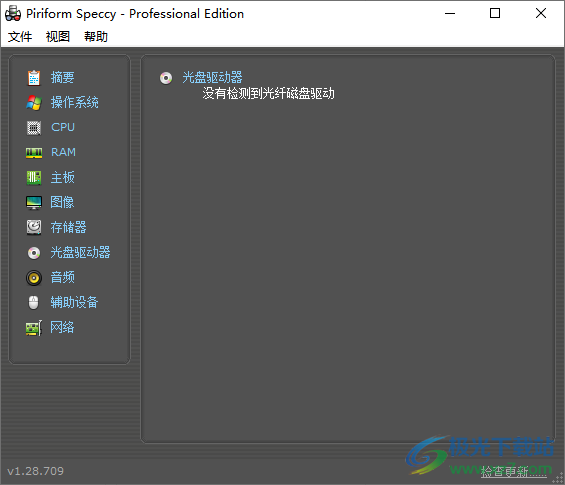This screenshot has width=565, height=485.
Task: Show the CPU information section
Action: tap(63, 127)
